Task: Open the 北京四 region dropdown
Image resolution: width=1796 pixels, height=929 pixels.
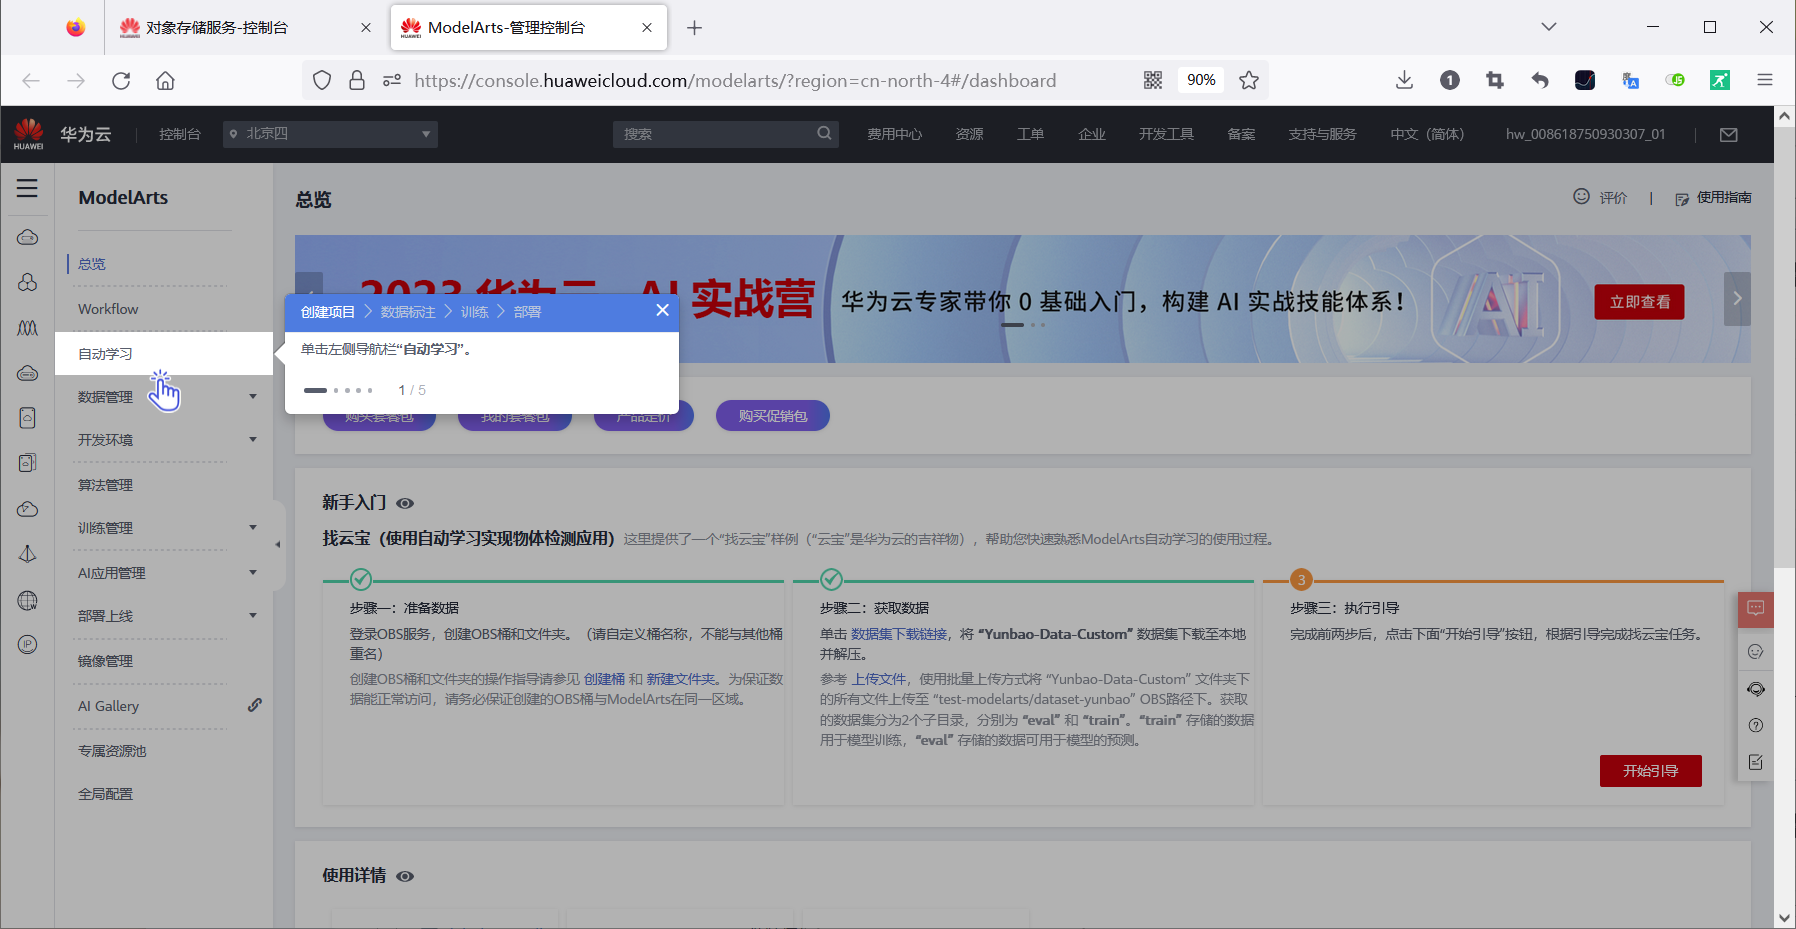Action: pyautogui.click(x=330, y=133)
